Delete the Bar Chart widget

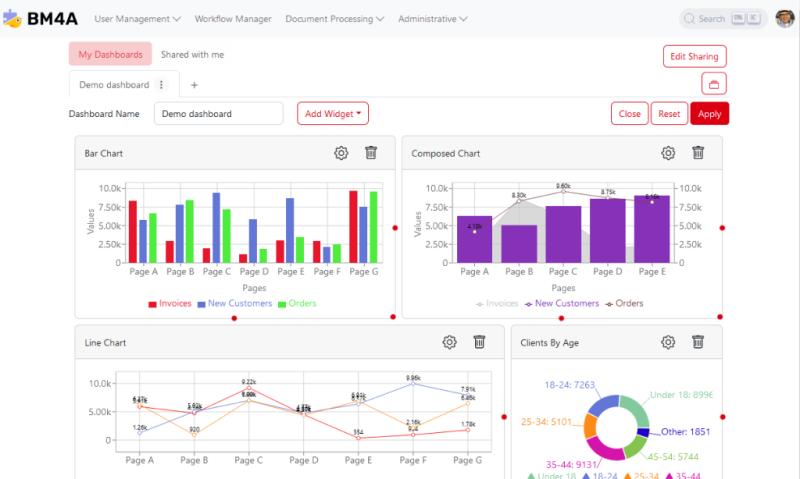[371, 153]
